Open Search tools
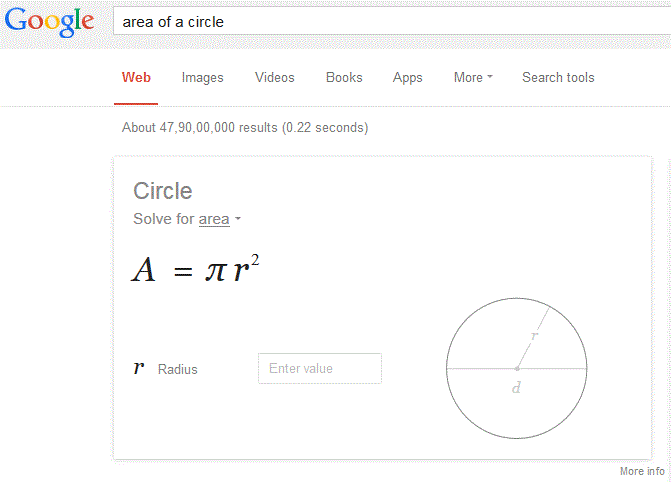The height and width of the screenshot is (482, 671). (x=558, y=77)
